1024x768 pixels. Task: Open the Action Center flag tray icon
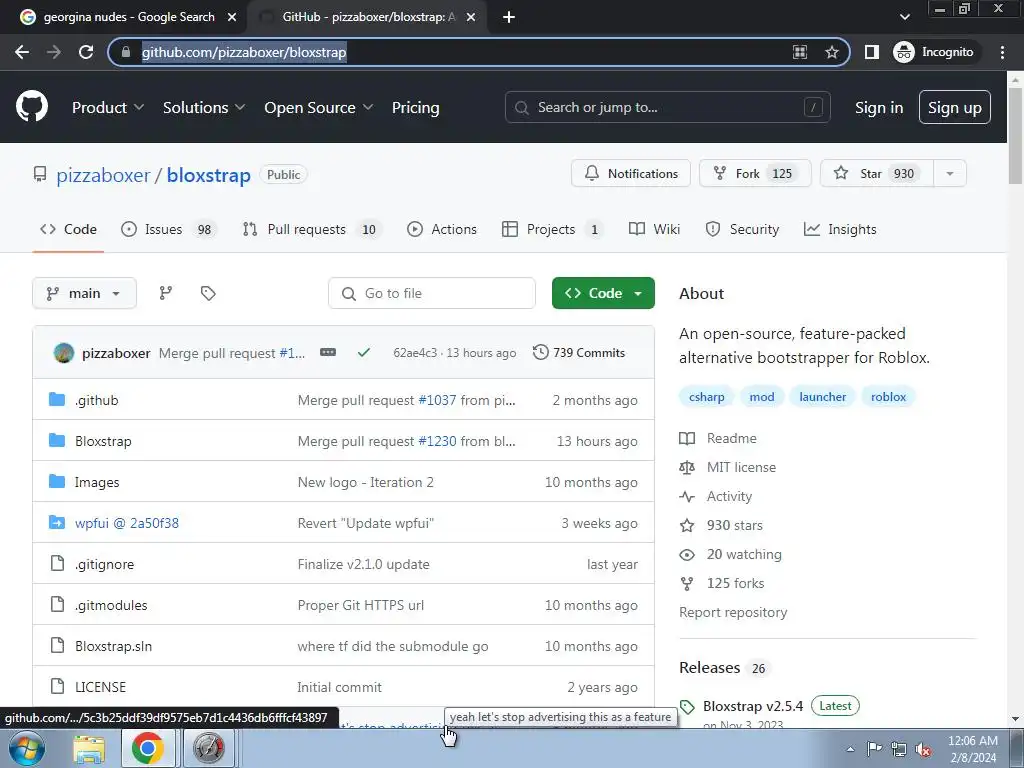(x=874, y=749)
